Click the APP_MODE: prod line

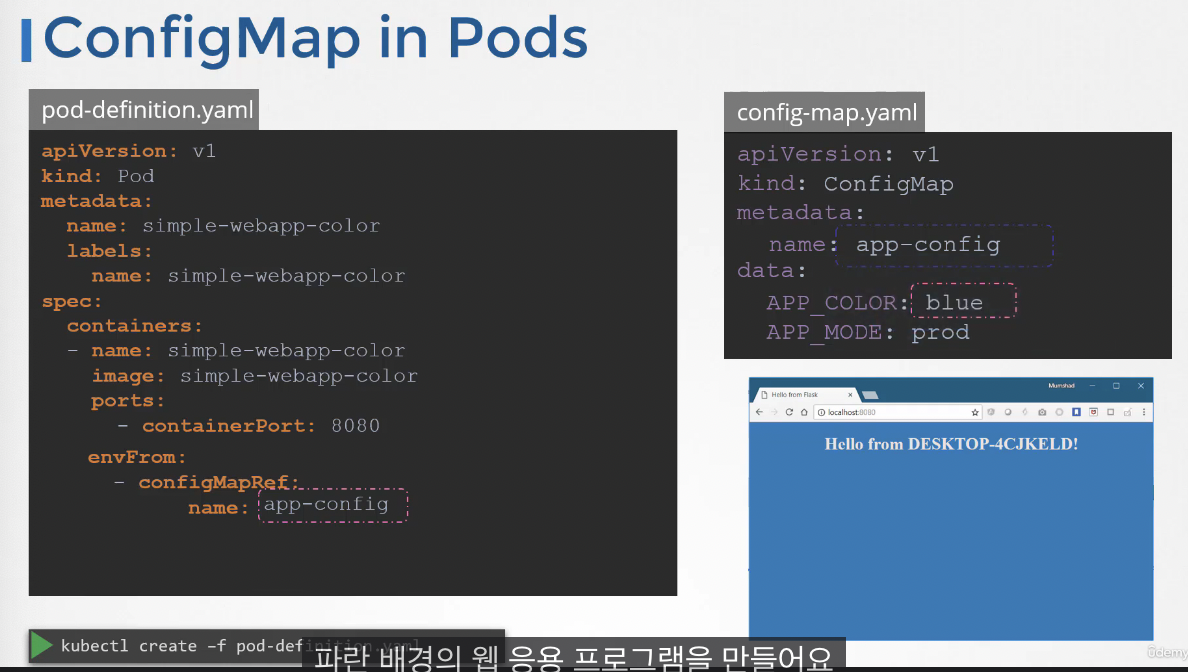(x=868, y=333)
